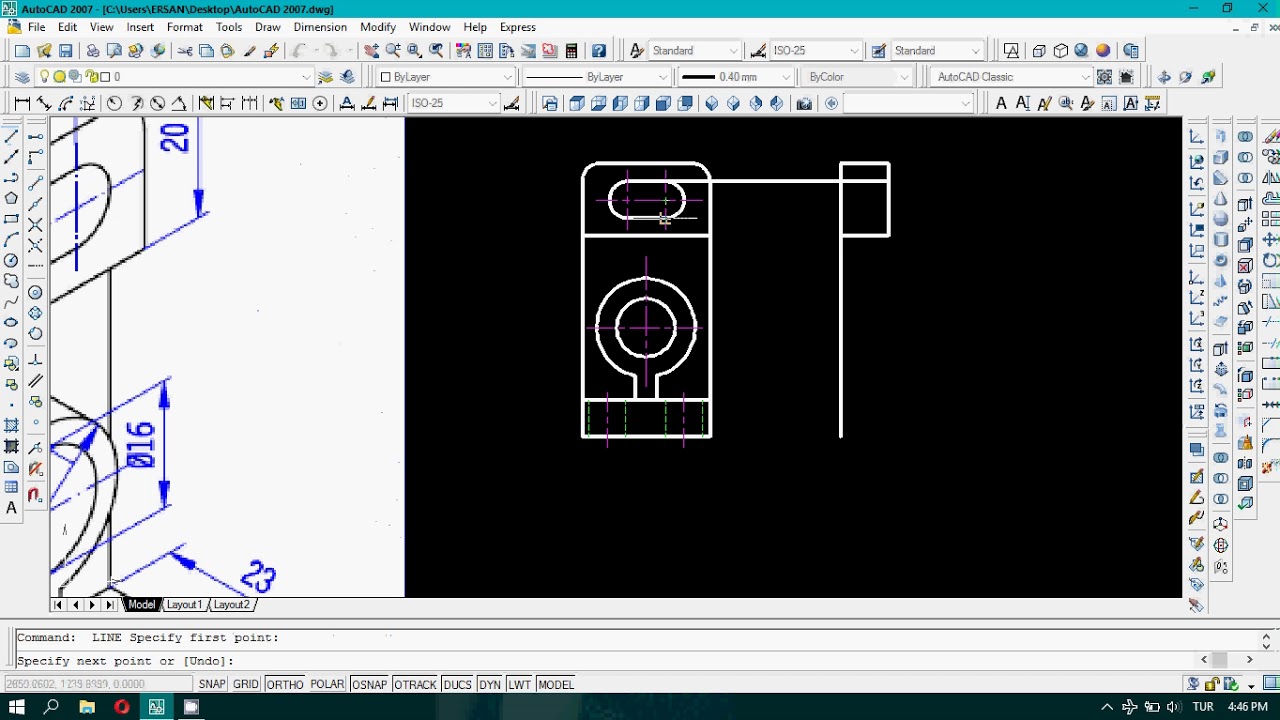Click the Open file icon

tap(44, 51)
